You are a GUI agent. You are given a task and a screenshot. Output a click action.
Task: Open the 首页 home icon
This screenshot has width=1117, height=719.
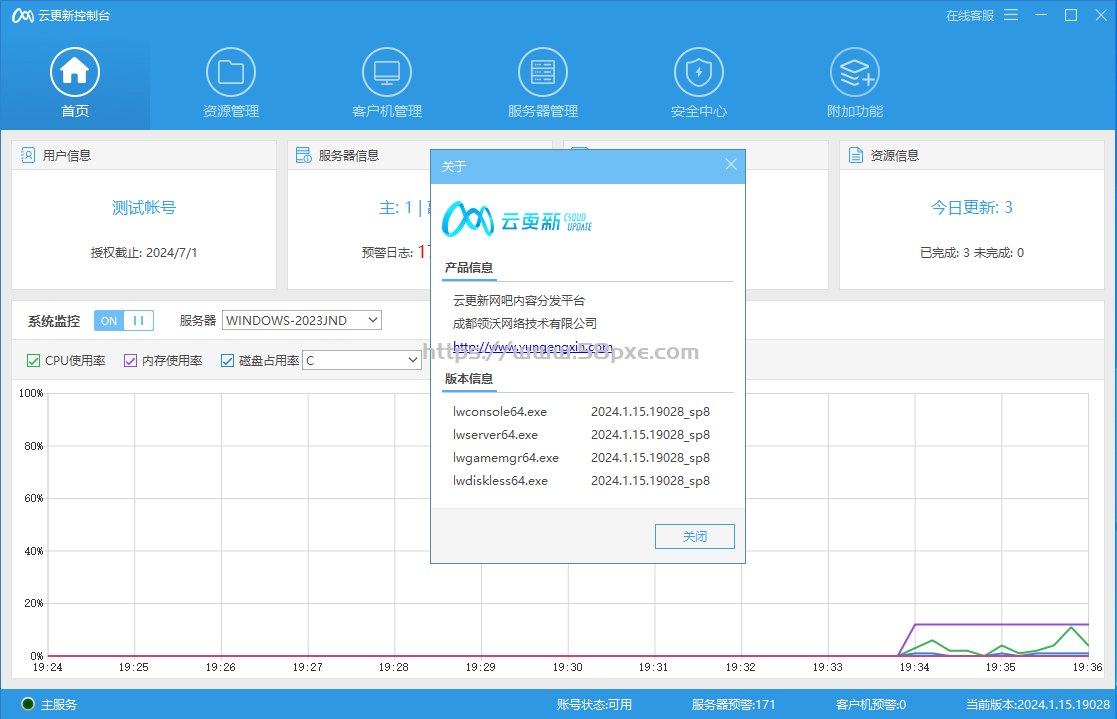pos(75,72)
